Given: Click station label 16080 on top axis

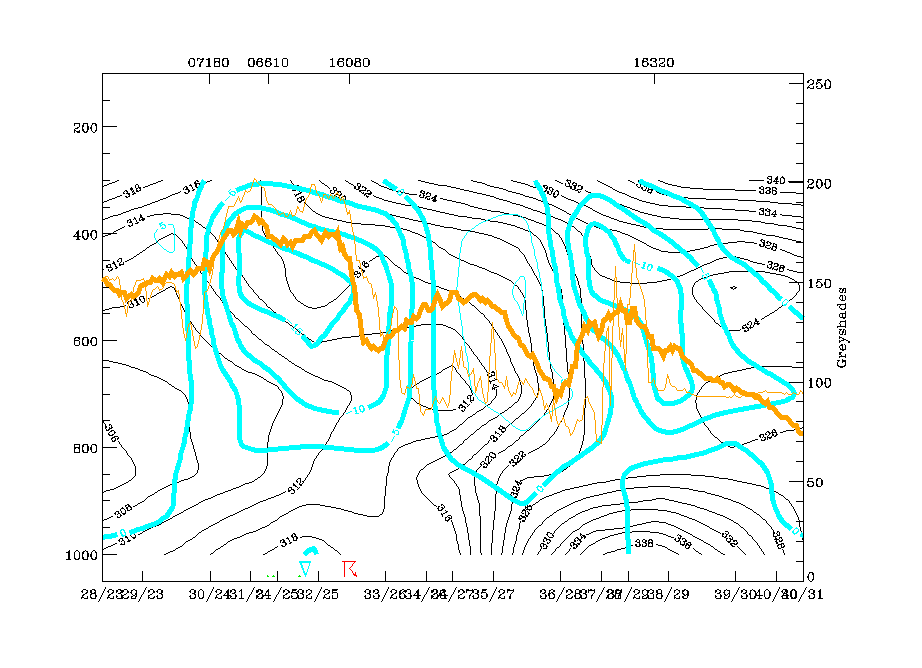Looking at the screenshot, I should (x=349, y=62).
